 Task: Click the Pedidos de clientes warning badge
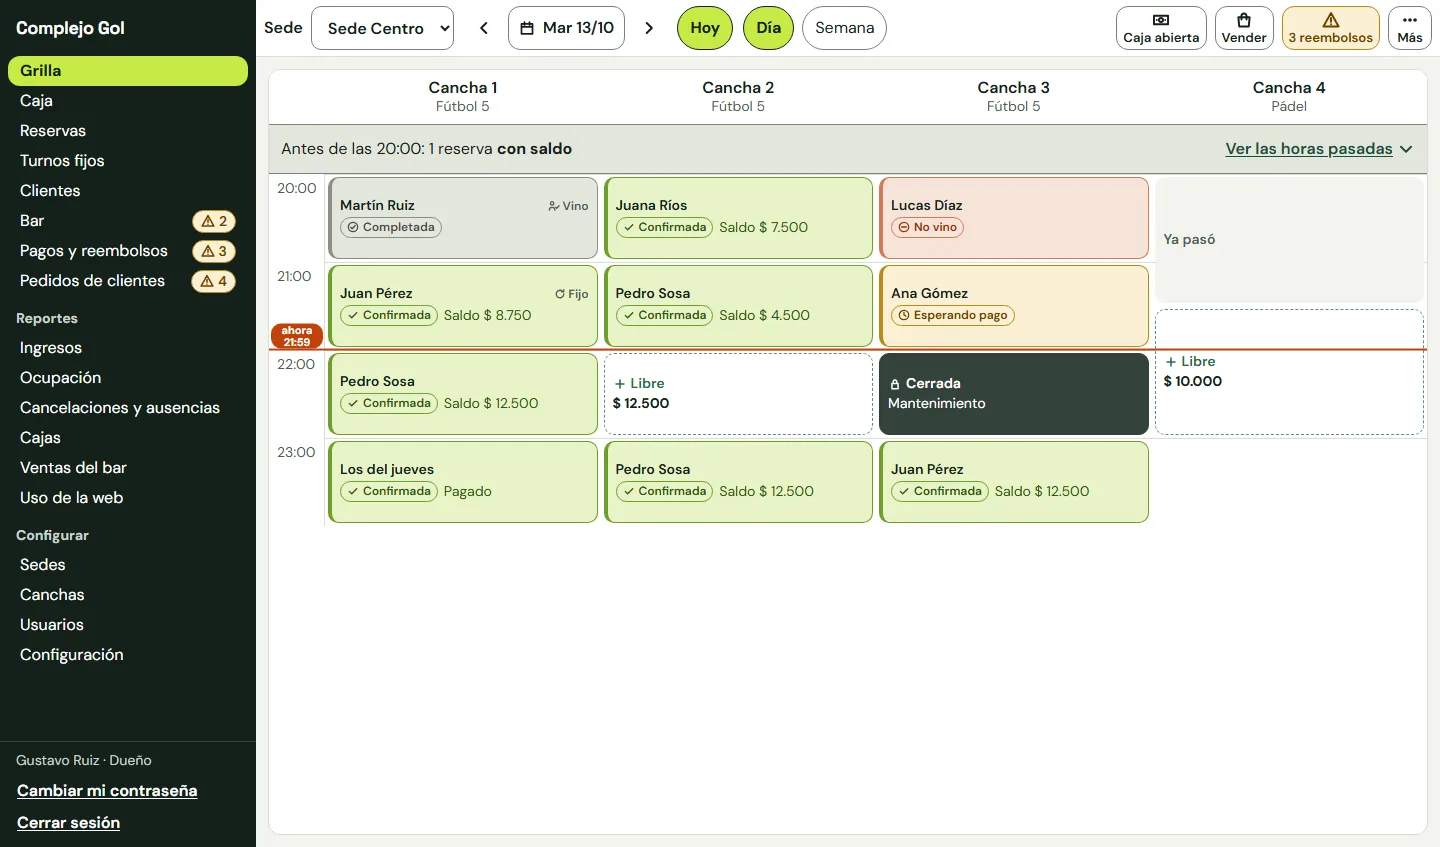click(x=214, y=281)
